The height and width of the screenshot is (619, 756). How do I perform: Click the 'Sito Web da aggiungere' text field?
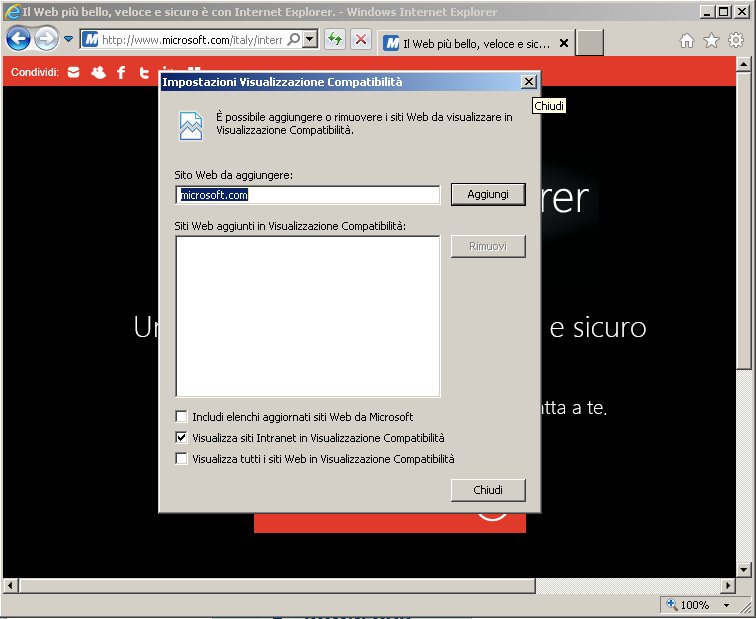point(308,195)
